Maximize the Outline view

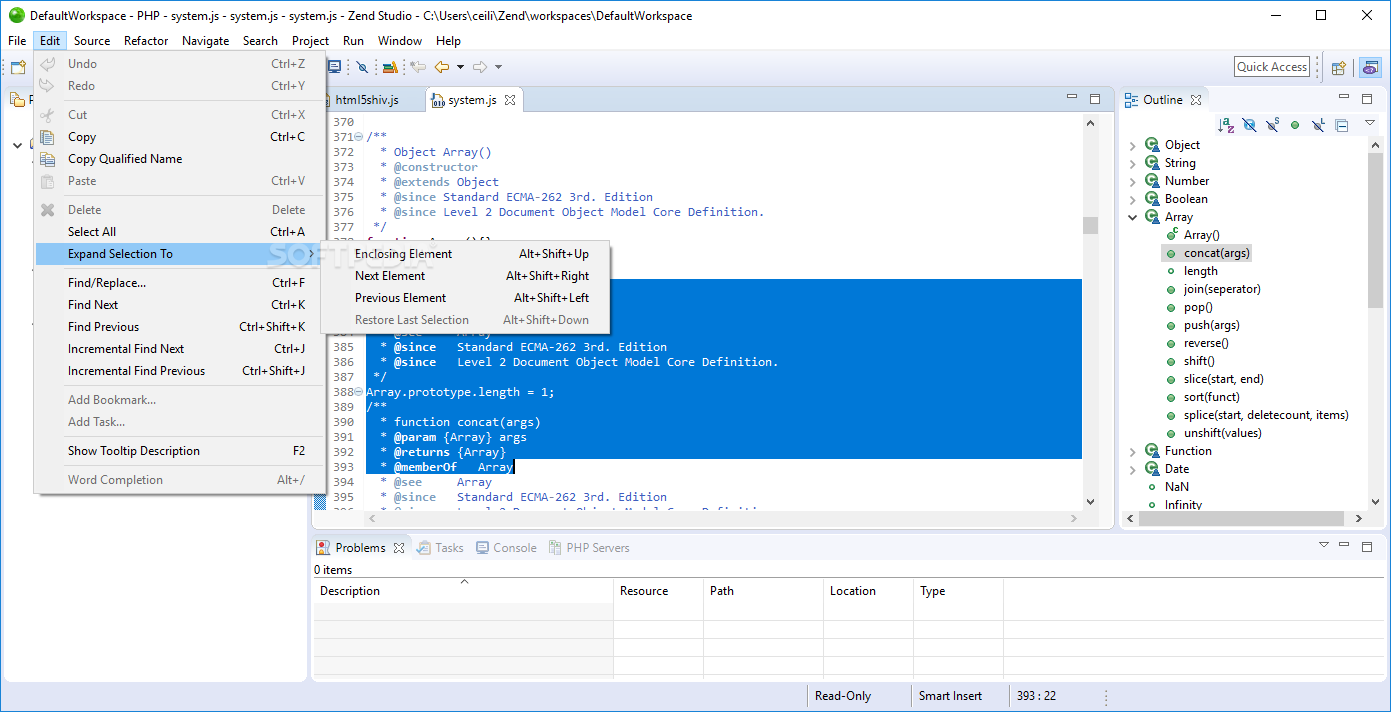coord(1368,98)
